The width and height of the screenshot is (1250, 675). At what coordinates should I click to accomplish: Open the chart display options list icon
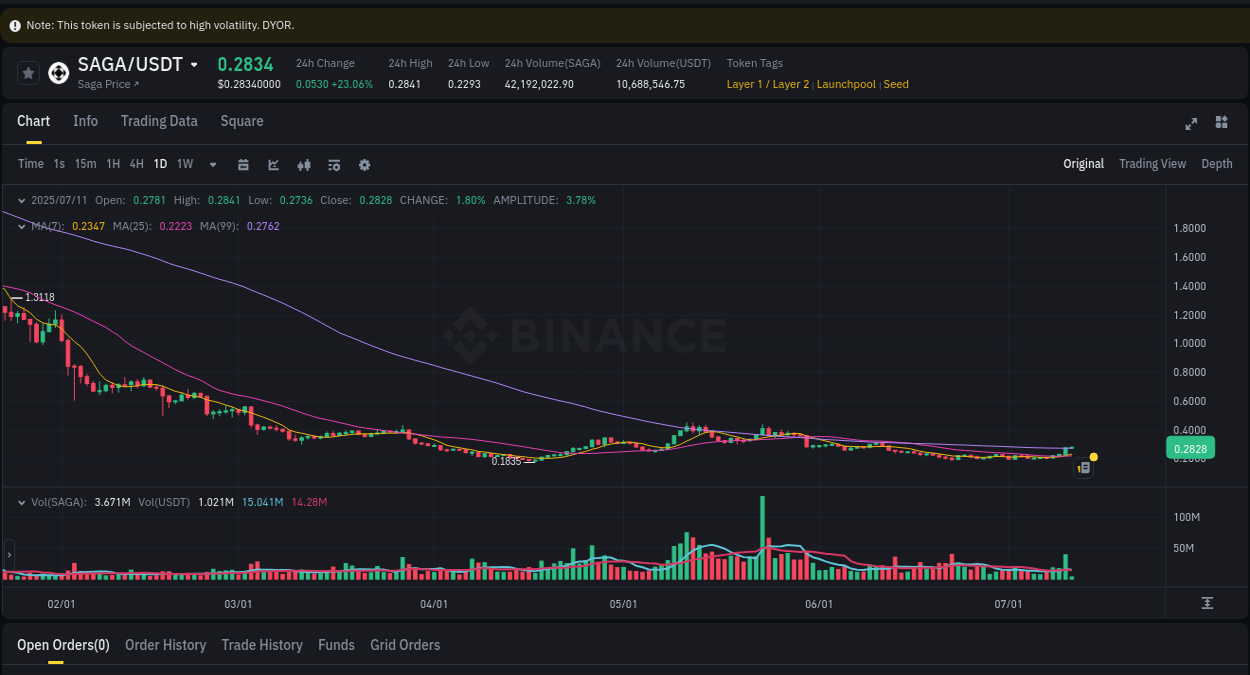click(x=333, y=164)
